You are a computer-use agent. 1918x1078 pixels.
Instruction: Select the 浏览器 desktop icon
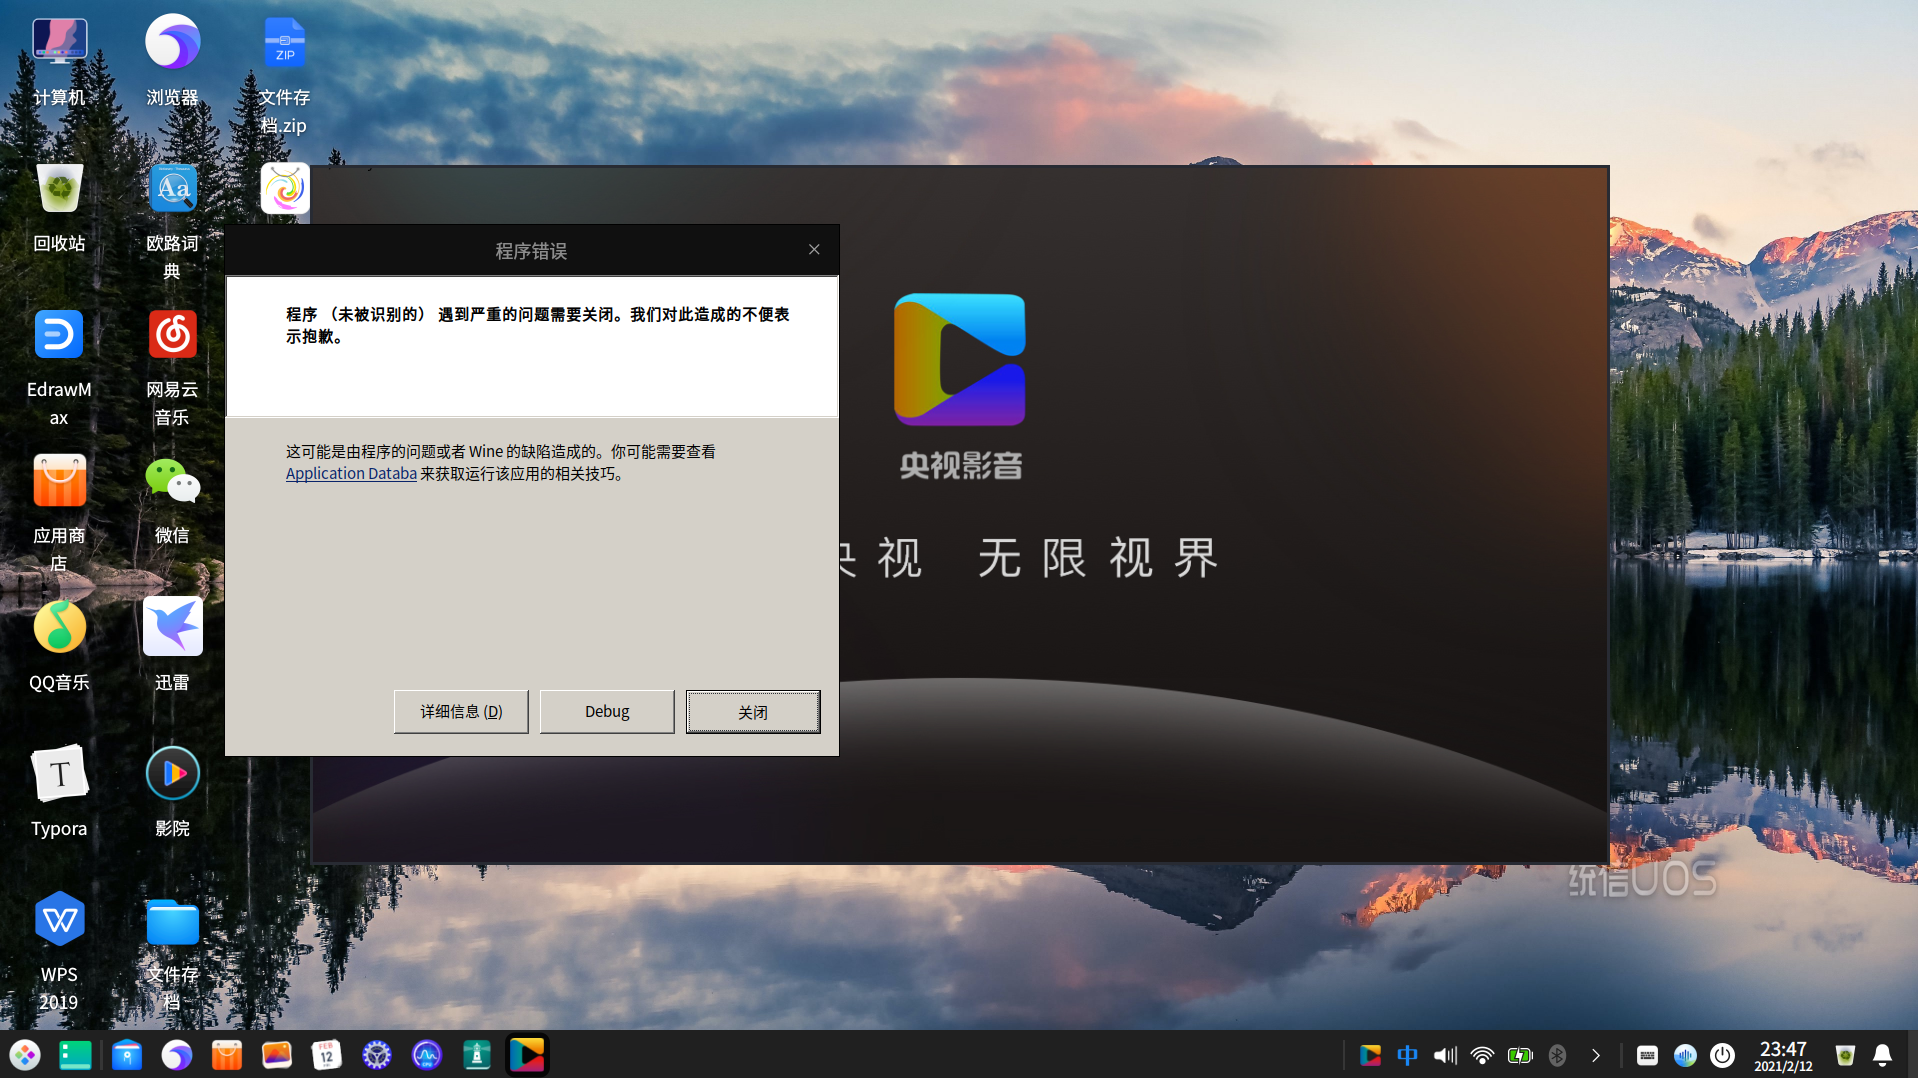(172, 61)
